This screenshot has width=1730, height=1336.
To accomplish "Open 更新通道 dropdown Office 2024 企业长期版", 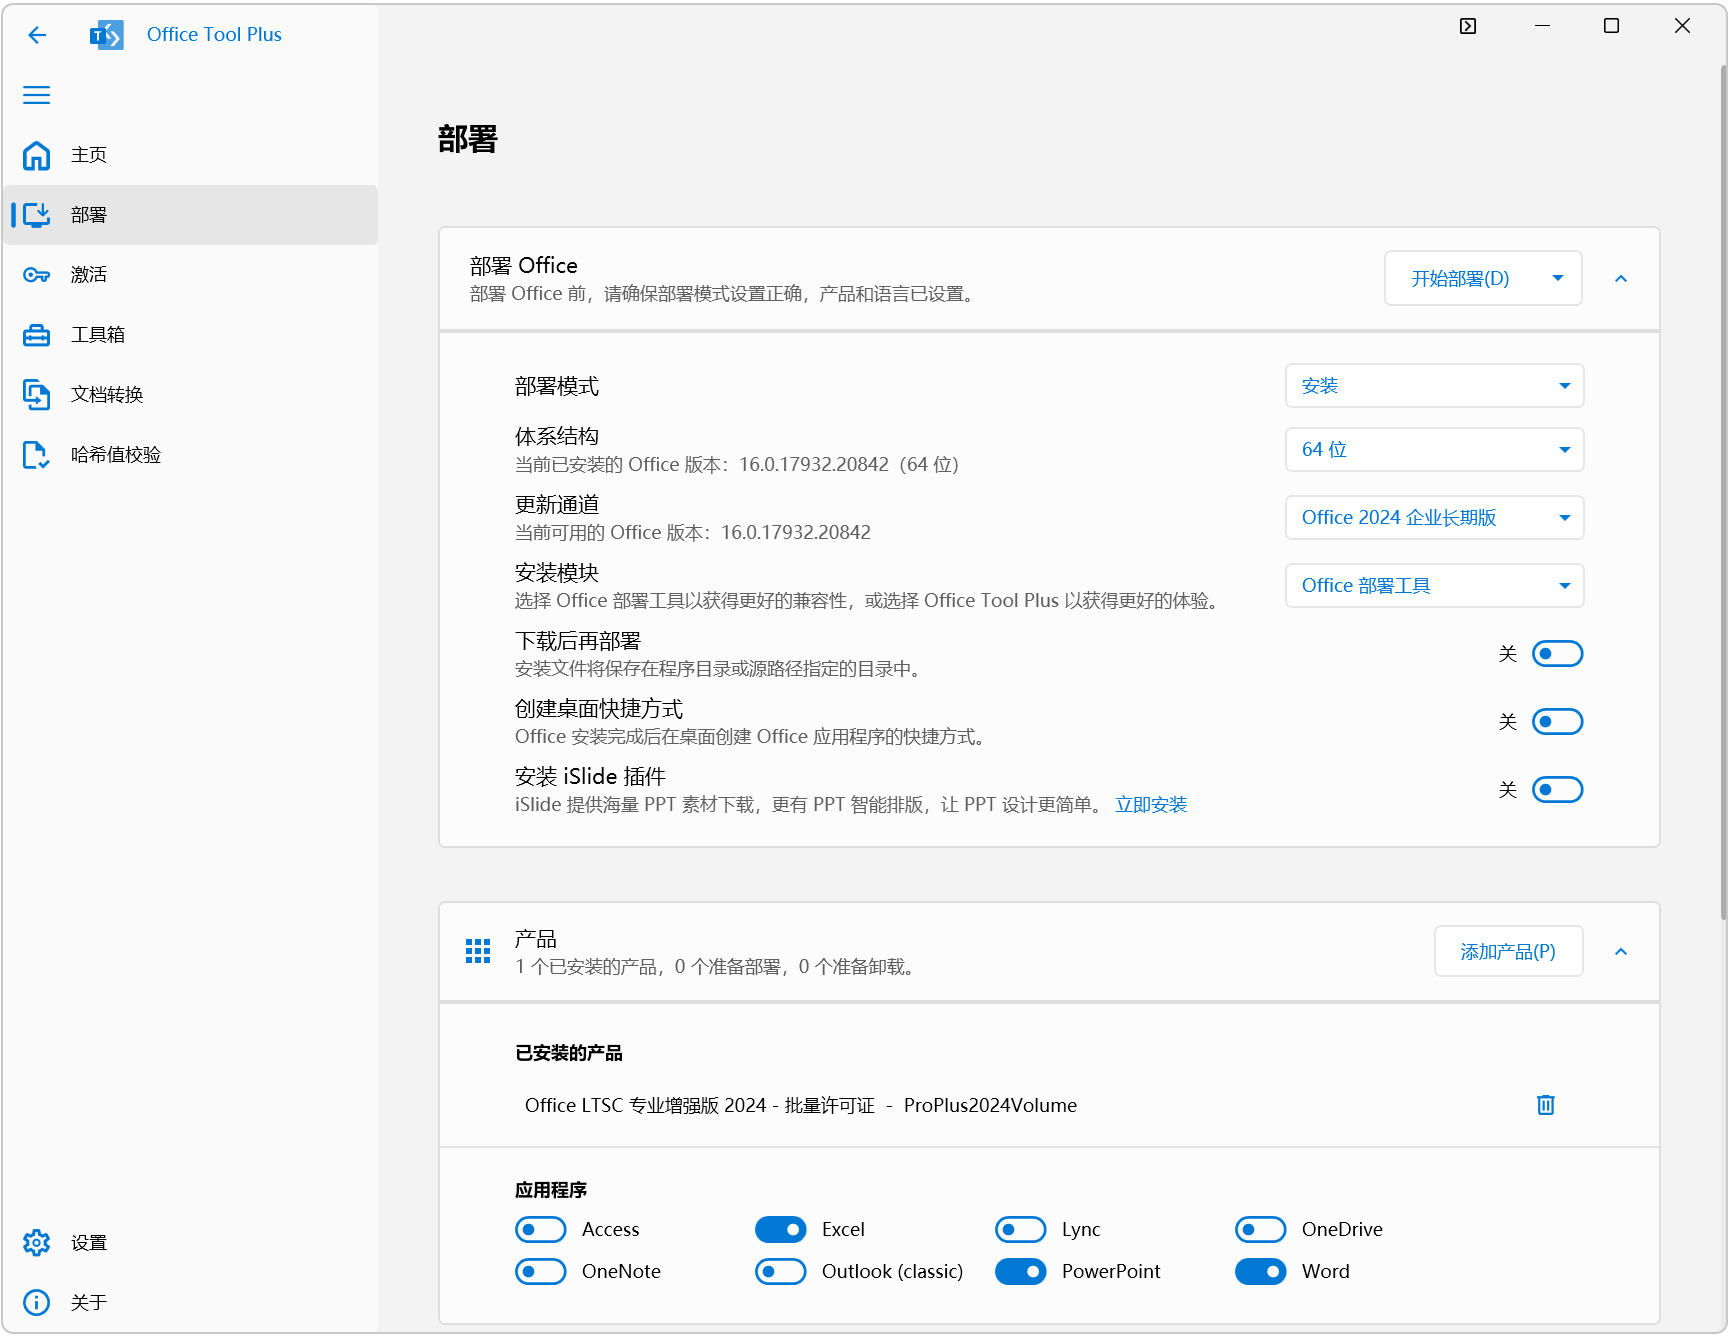I will pyautogui.click(x=1435, y=518).
